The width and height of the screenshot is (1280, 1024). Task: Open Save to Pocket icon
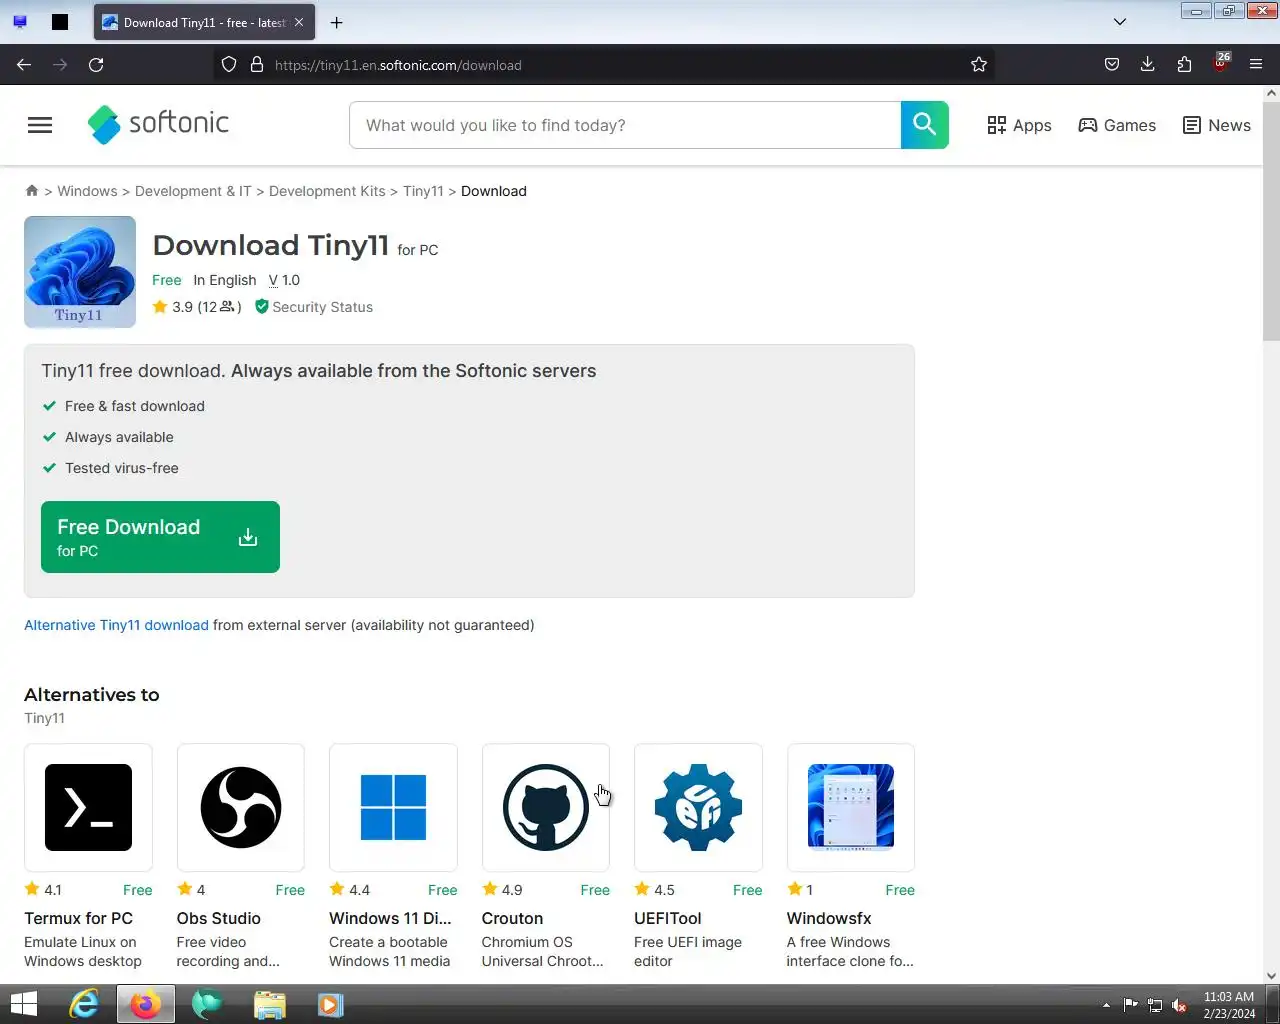point(1111,65)
